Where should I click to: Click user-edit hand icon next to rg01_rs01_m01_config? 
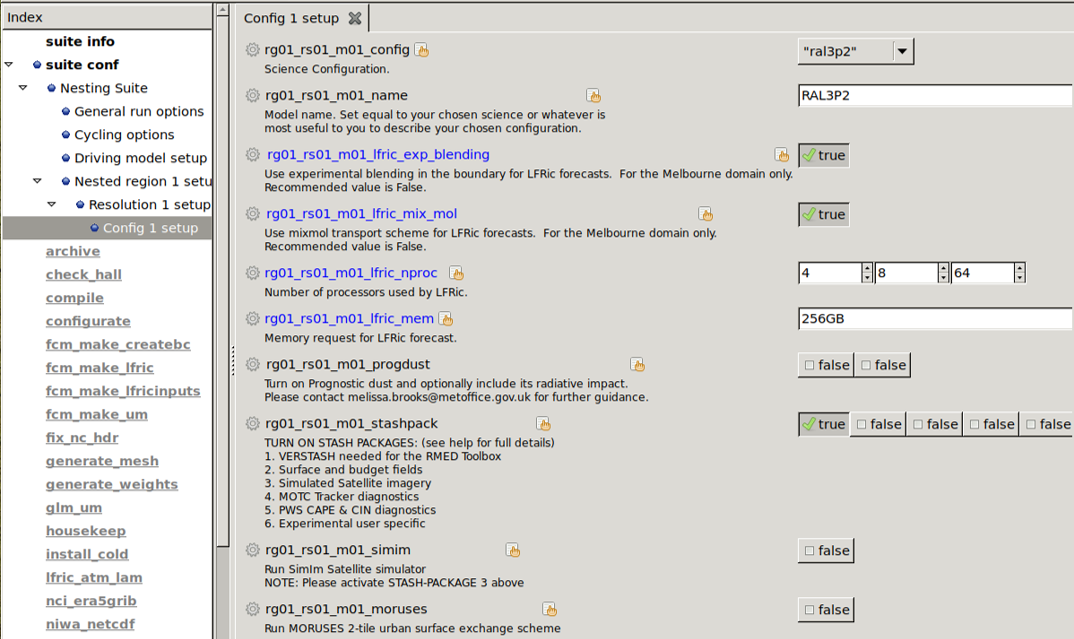[422, 50]
